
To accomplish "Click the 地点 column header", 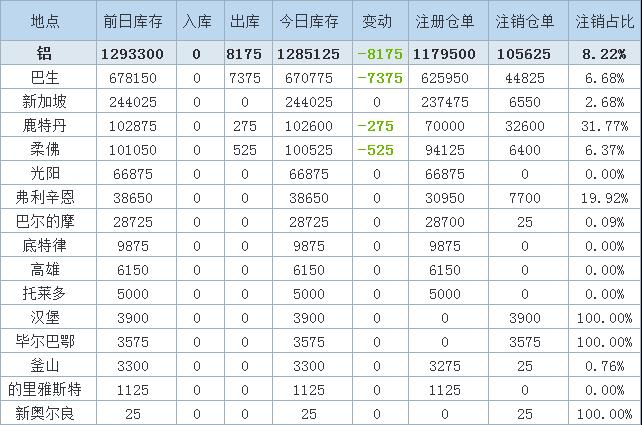I will (45, 21).
